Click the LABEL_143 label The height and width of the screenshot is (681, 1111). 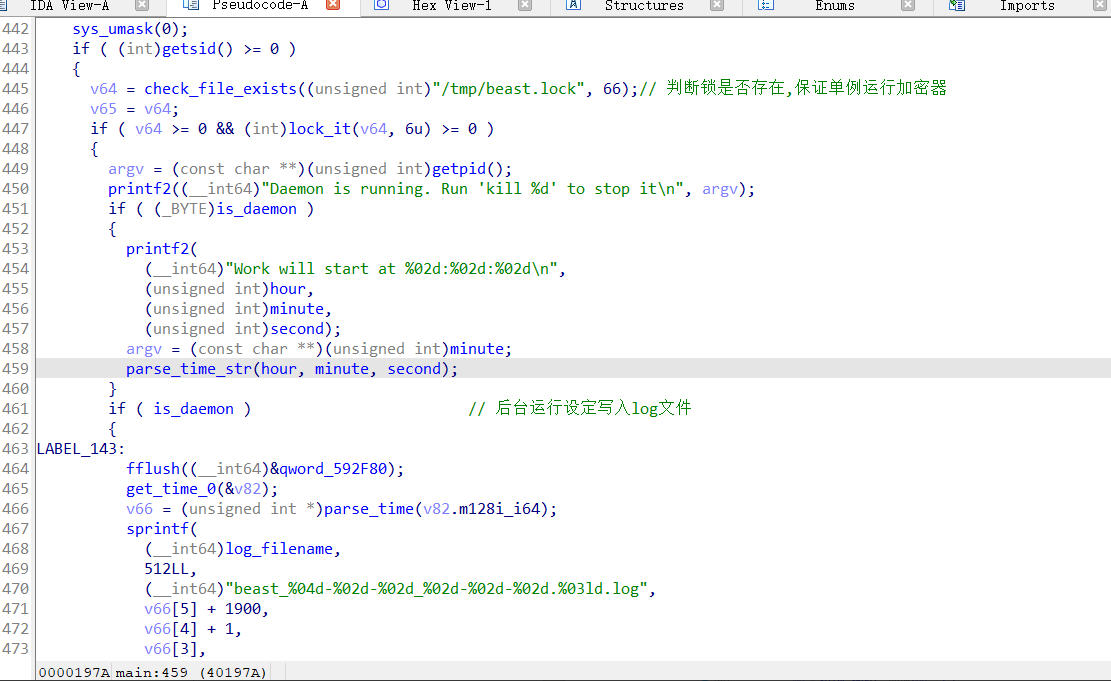point(77,449)
